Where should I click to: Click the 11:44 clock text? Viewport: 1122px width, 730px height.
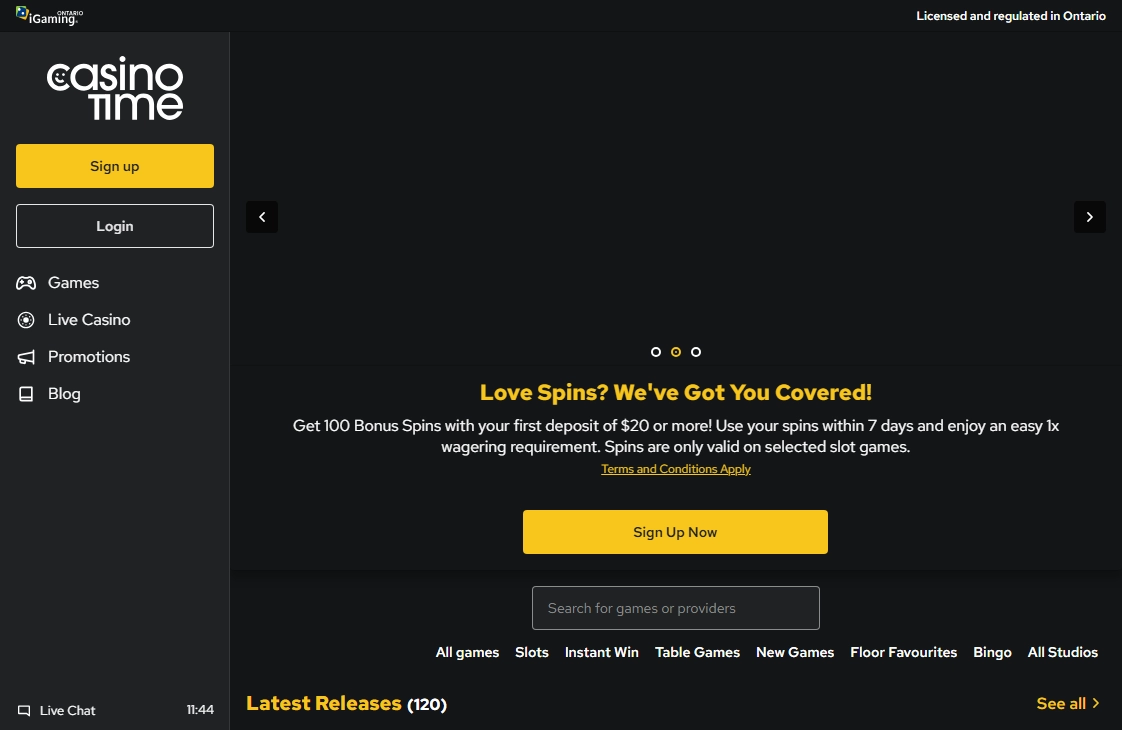(x=200, y=710)
